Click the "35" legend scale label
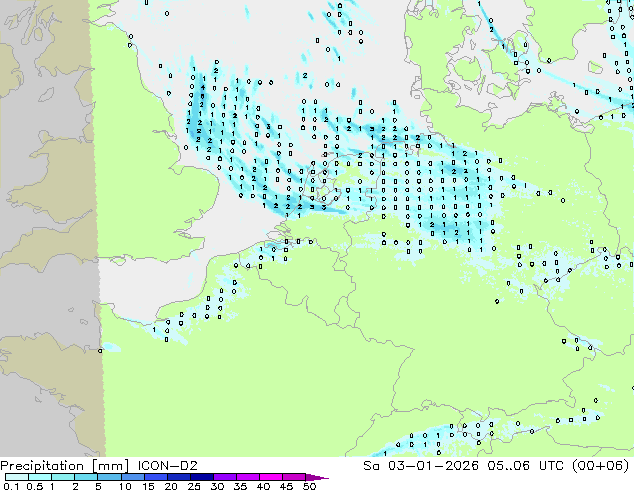The width and height of the screenshot is (634, 490). click(240, 486)
